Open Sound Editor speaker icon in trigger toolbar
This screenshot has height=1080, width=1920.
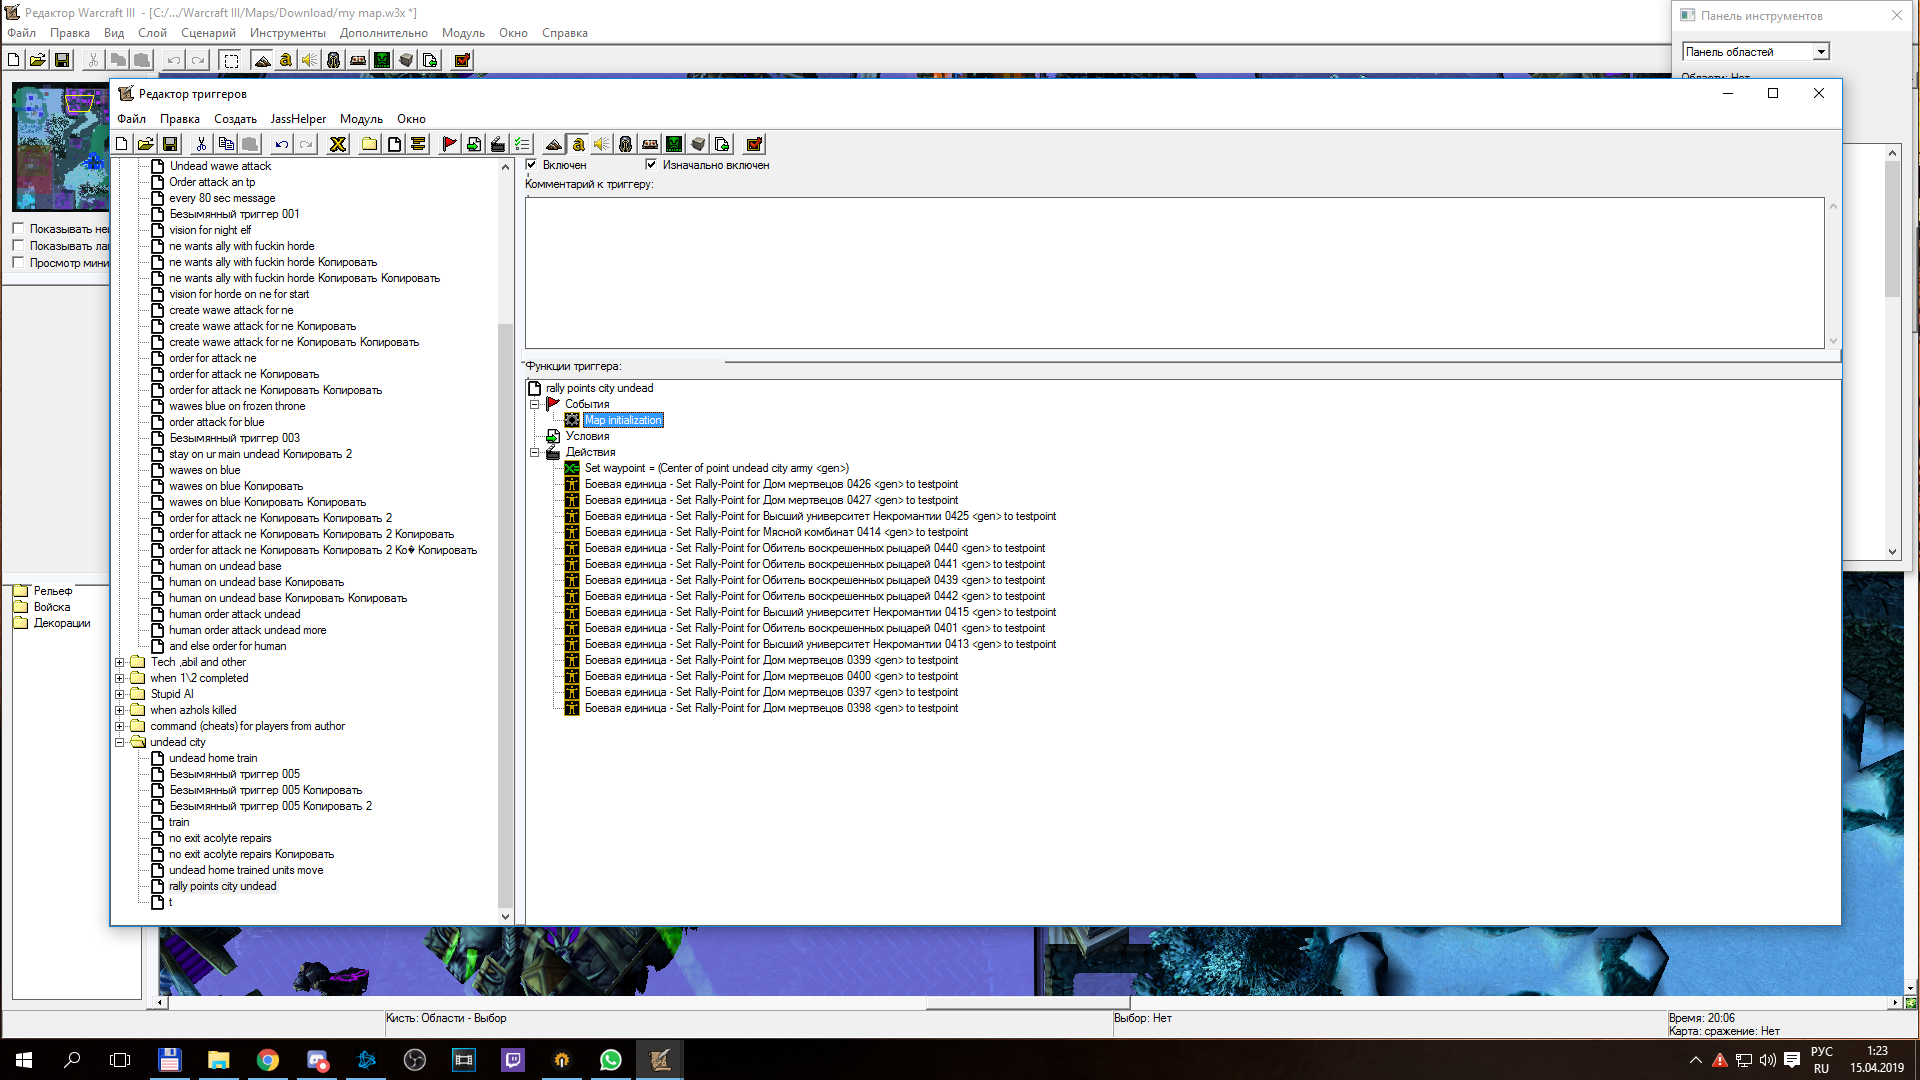tap(602, 144)
